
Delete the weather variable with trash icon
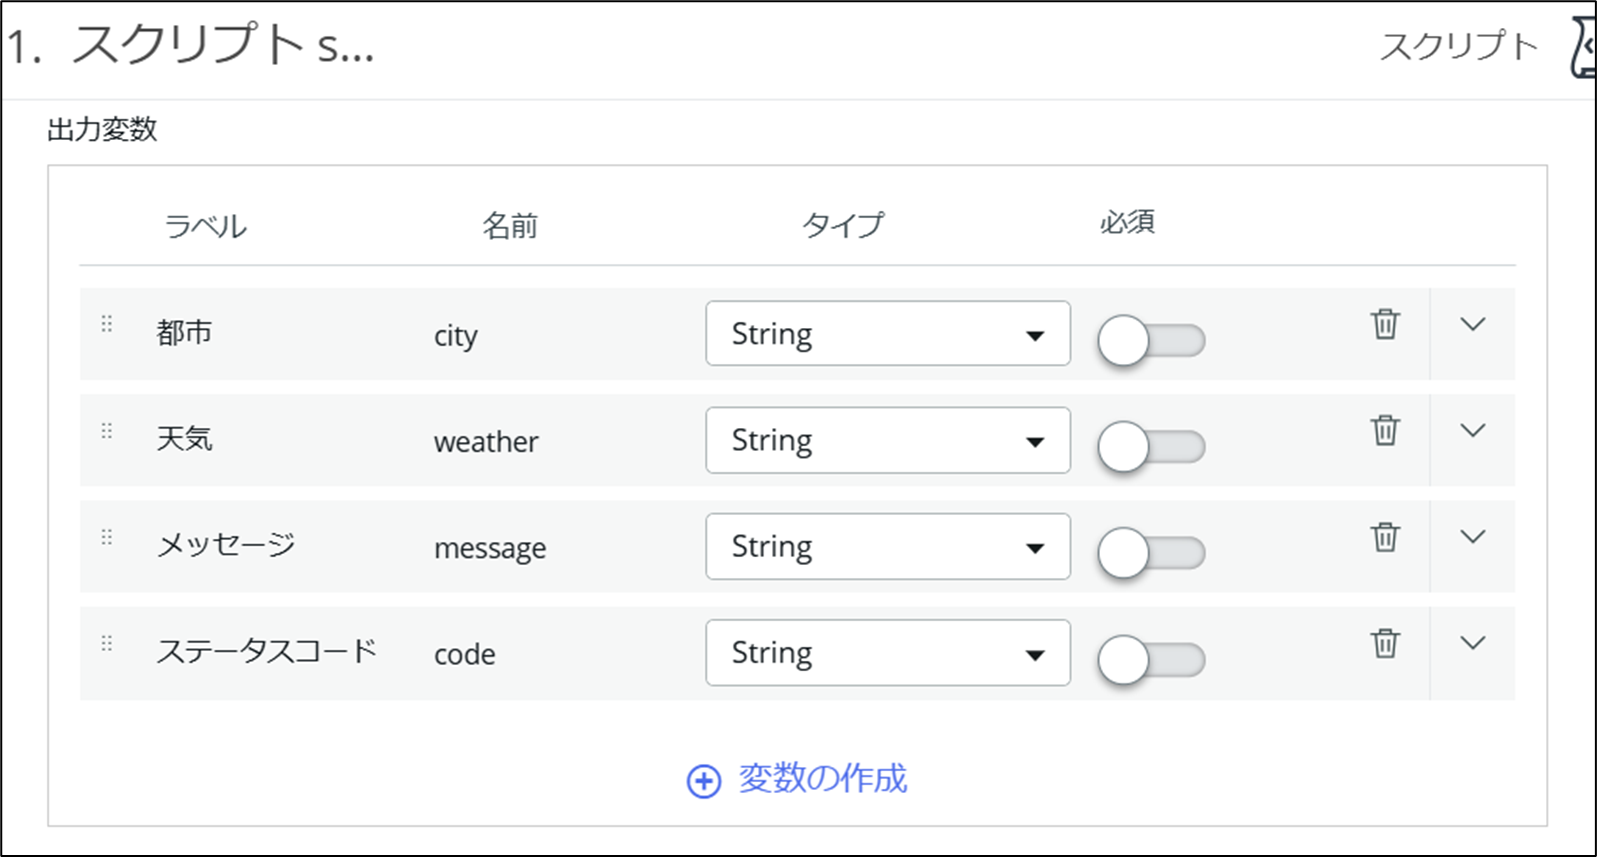[x=1385, y=430]
